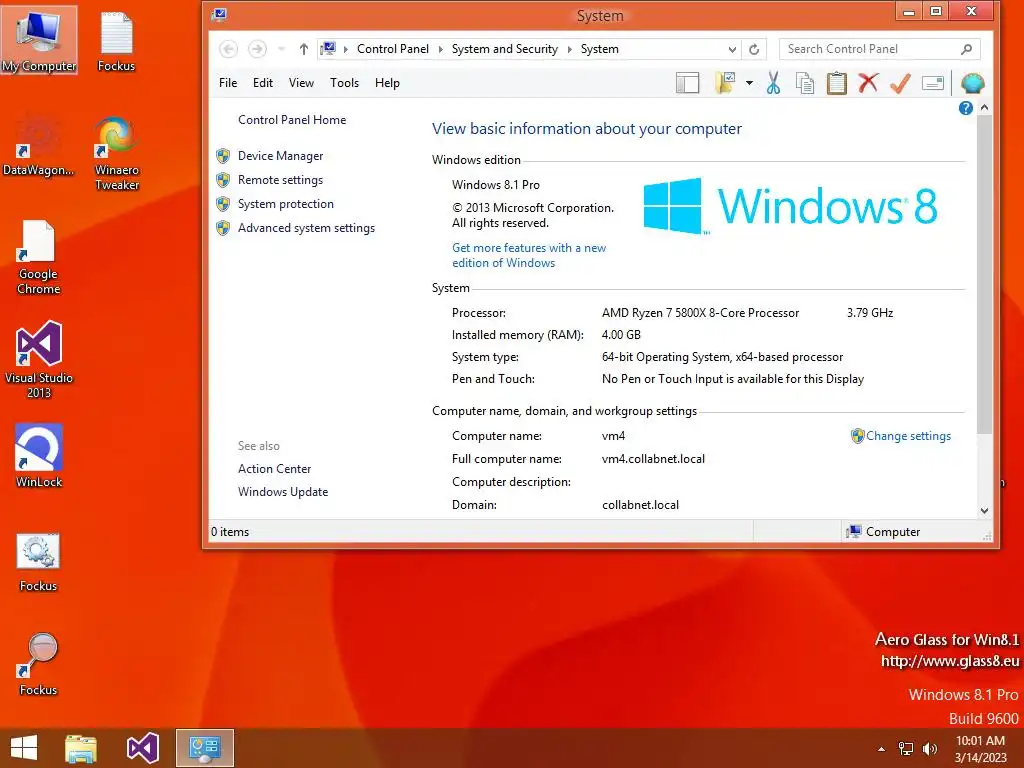
Task: Expand the chevron after Control Panel breadcrumb
Action: tap(440, 50)
